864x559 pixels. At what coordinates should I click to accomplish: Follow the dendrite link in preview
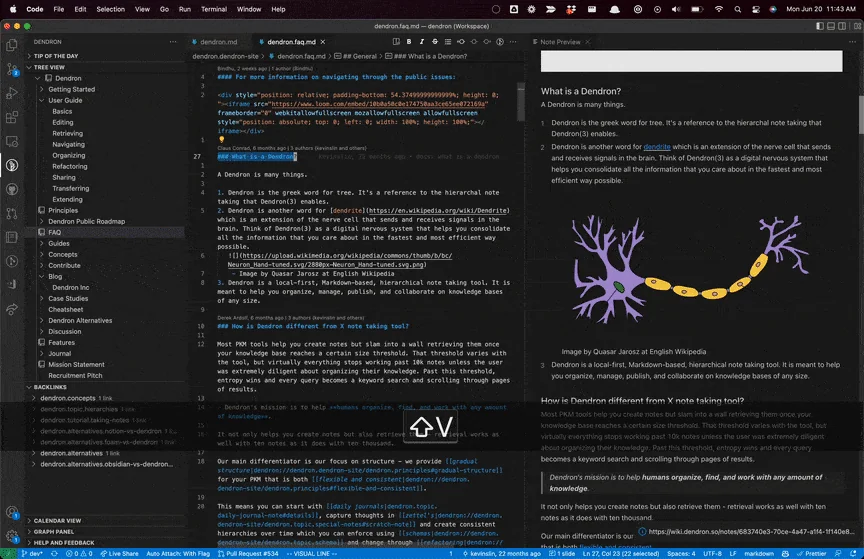pos(657,147)
